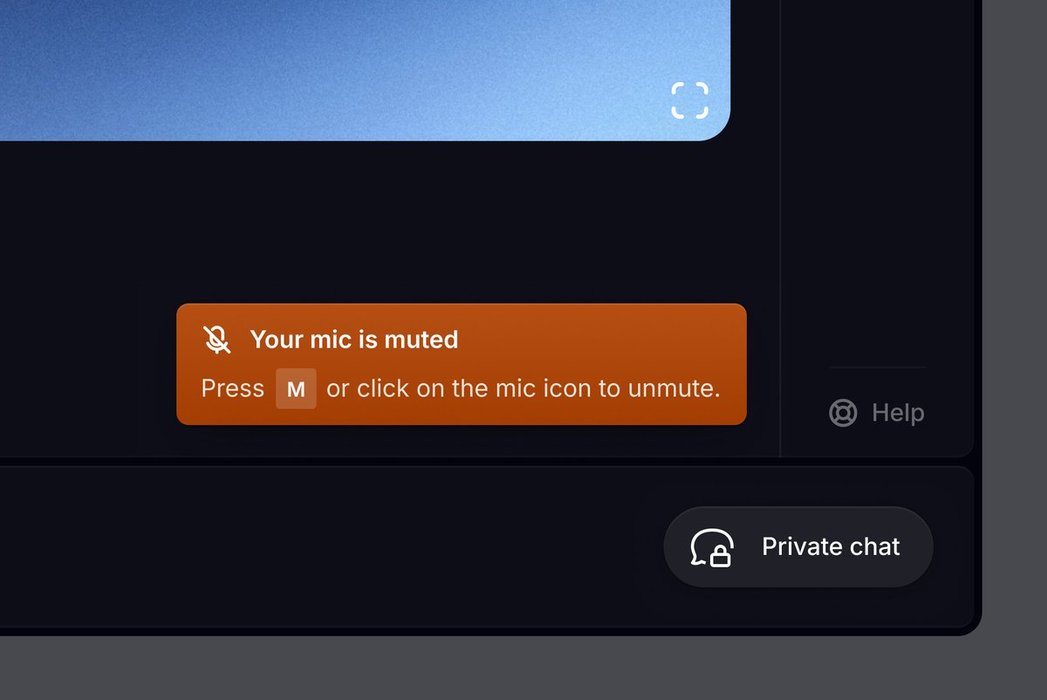Click the chat bubble with lock icon

(x=712, y=548)
